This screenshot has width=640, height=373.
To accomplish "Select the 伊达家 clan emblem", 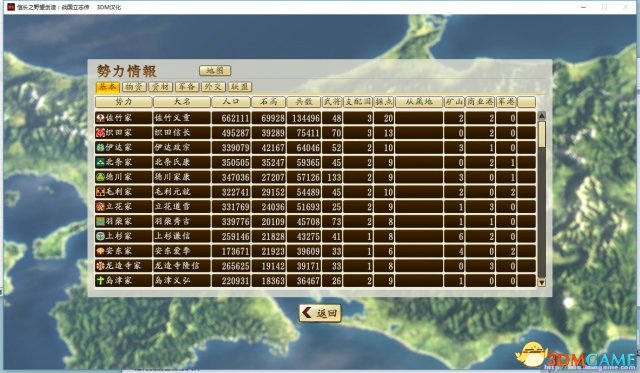I will pos(100,148).
